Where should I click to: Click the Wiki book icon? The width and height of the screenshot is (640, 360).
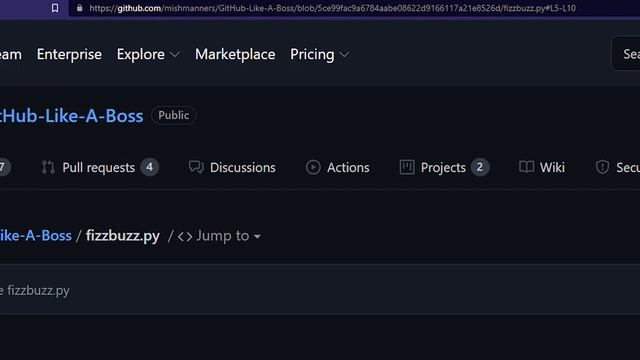click(x=527, y=167)
